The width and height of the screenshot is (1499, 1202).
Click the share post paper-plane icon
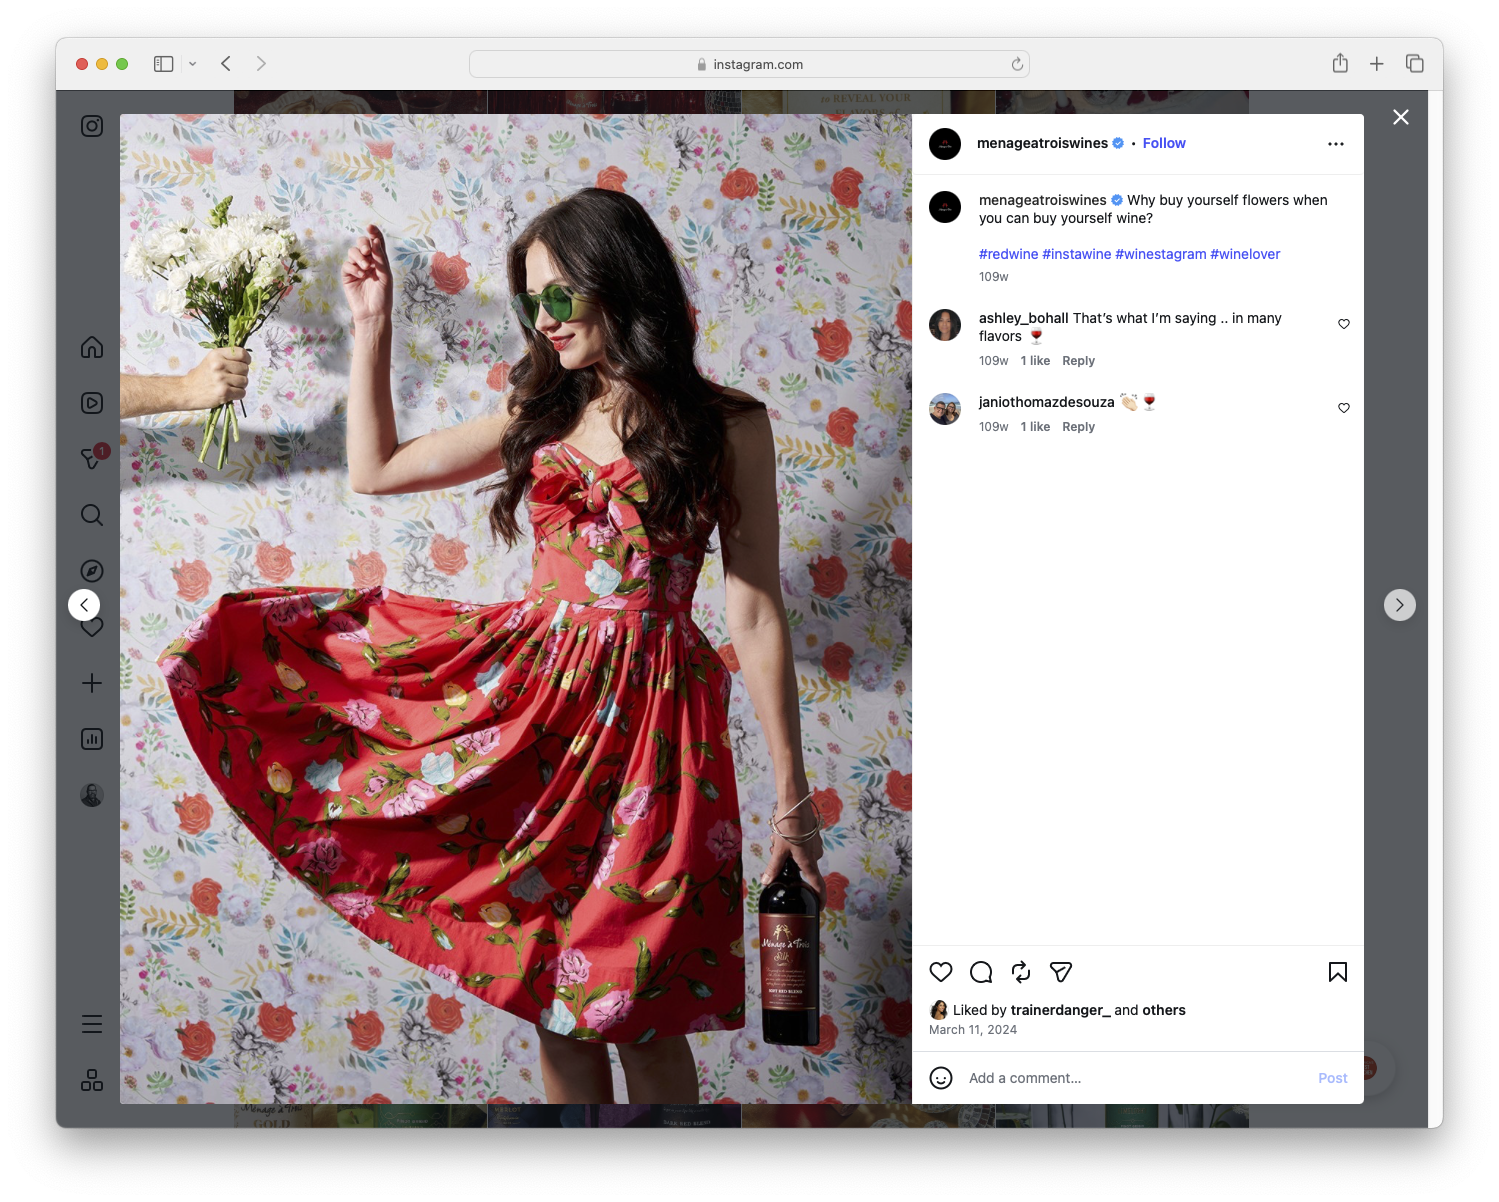pos(1060,971)
